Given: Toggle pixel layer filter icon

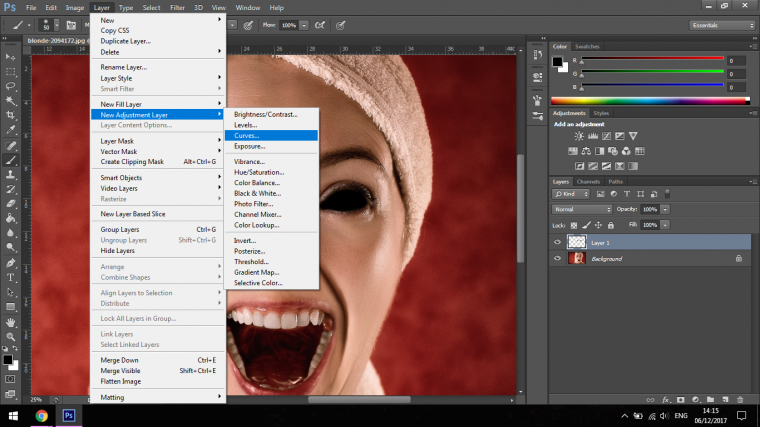Looking at the screenshot, I should coord(601,194).
